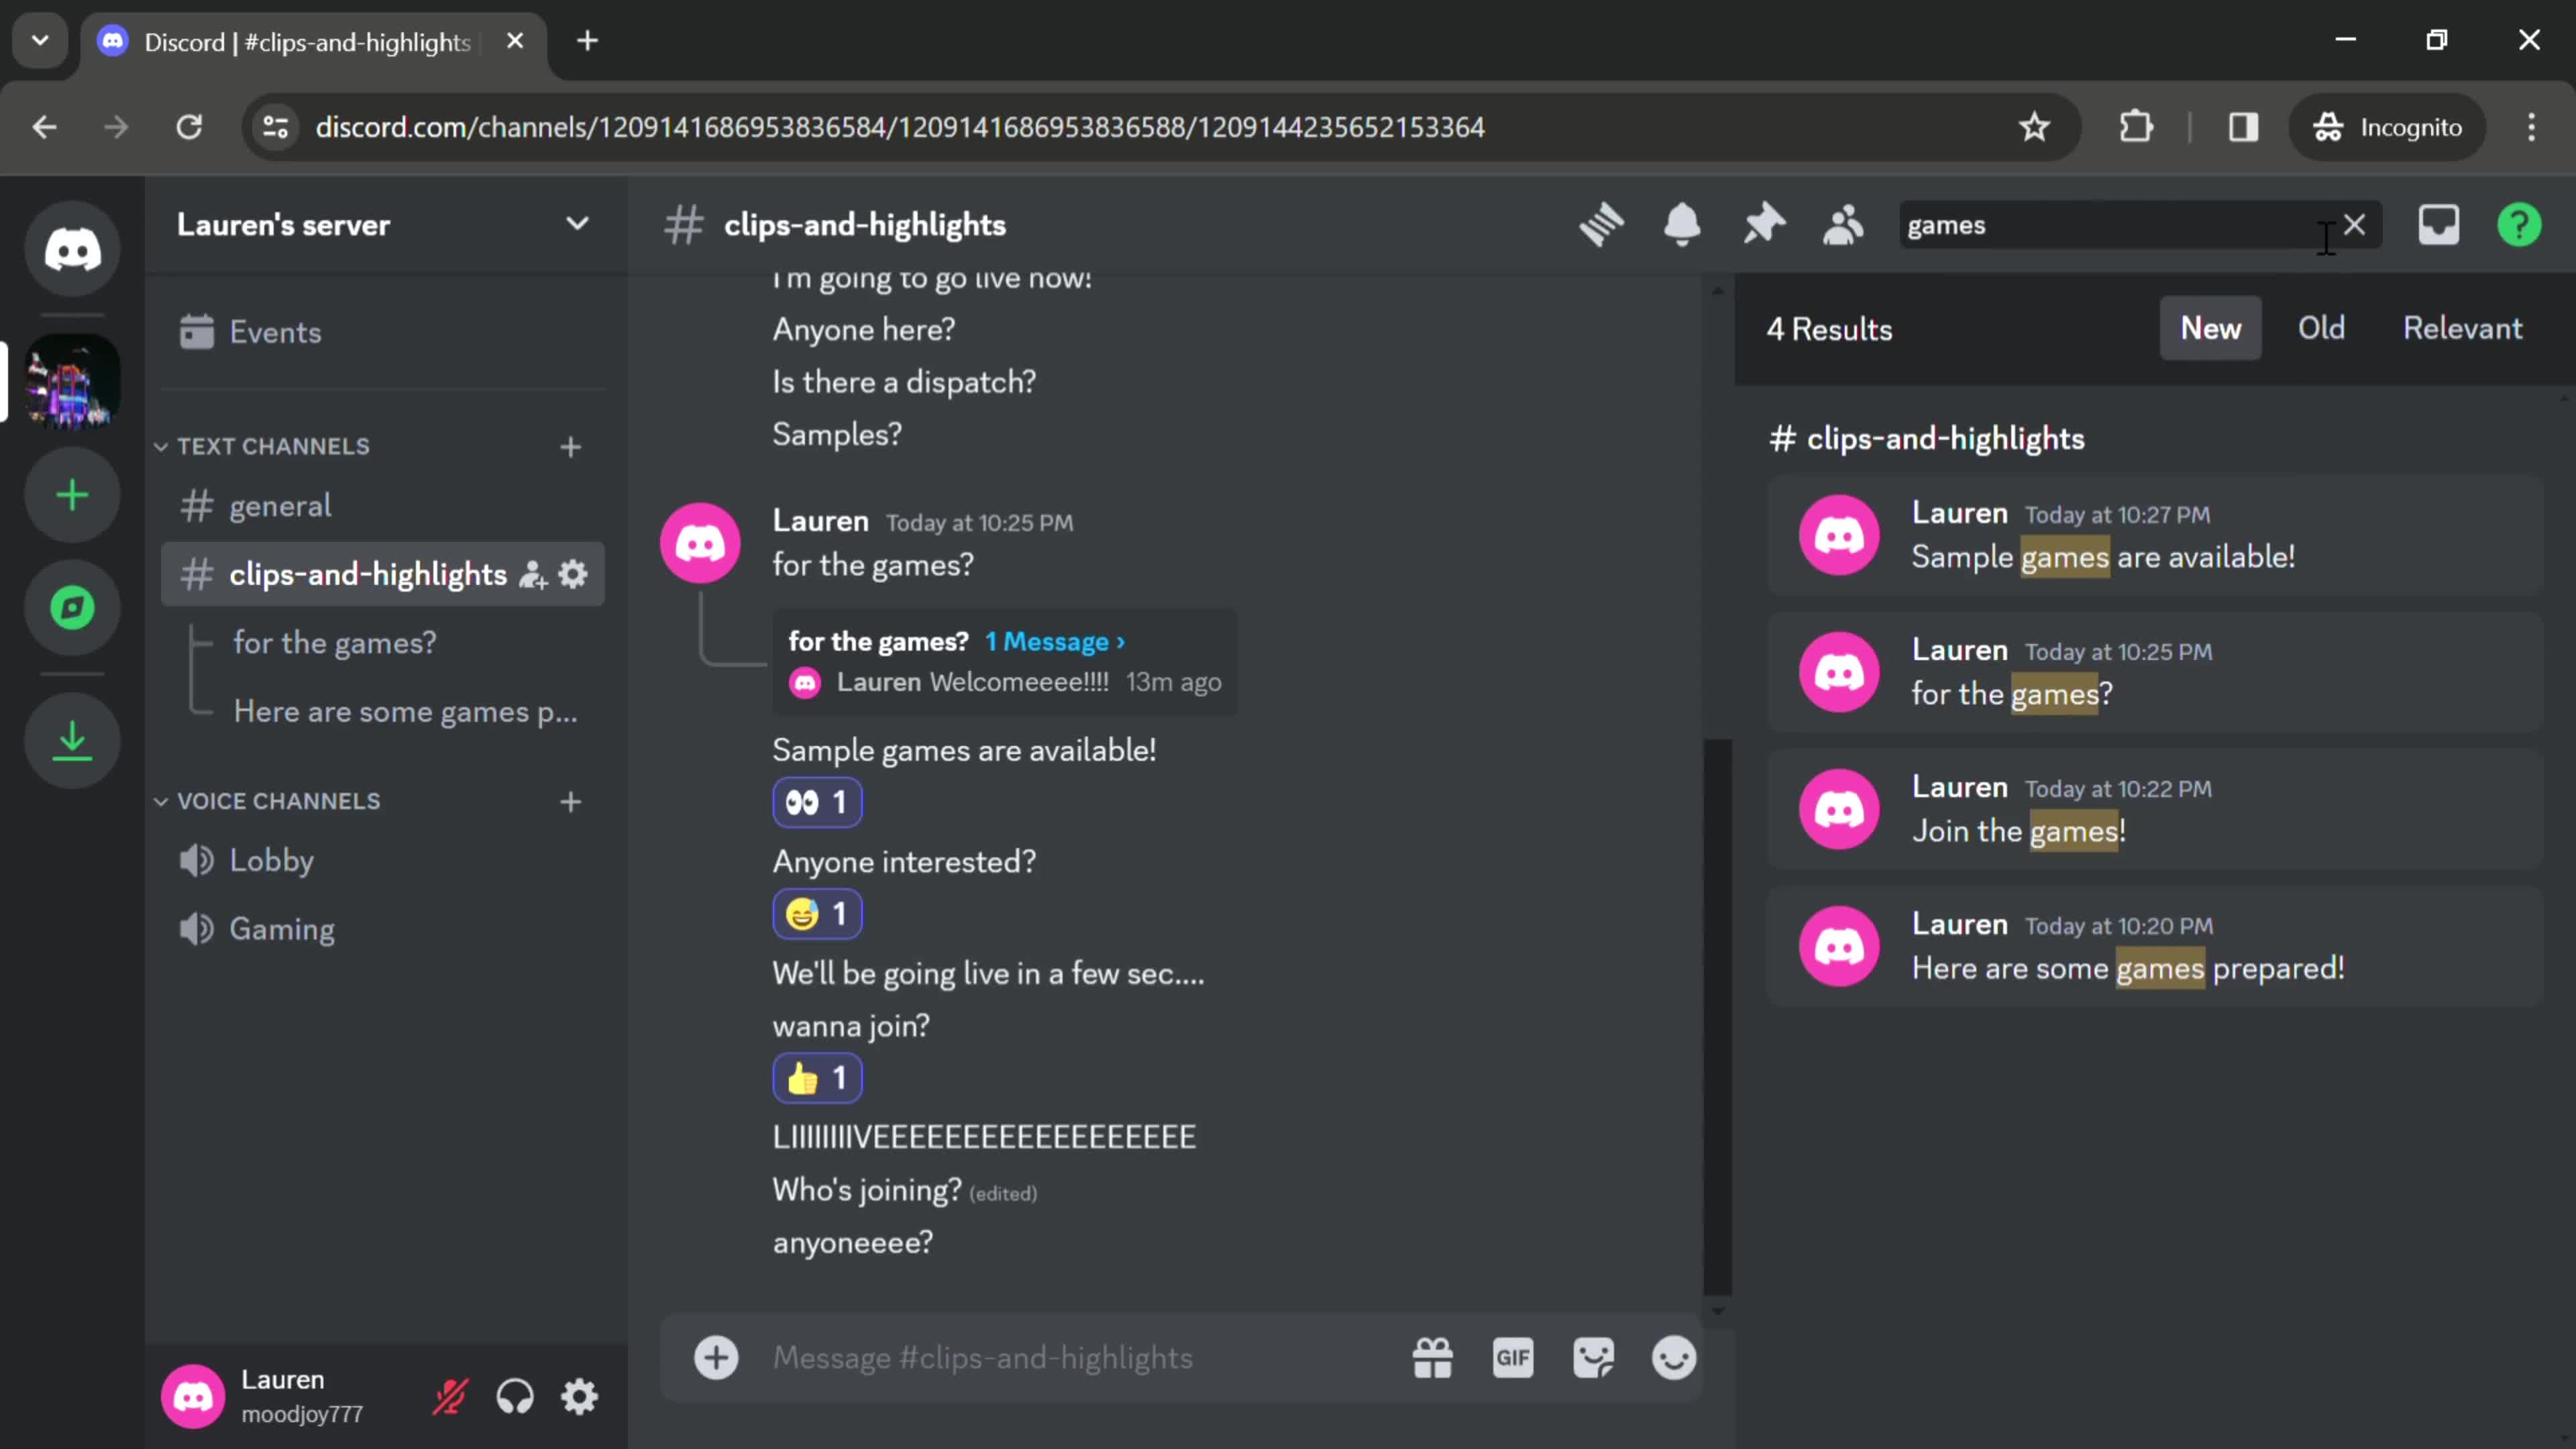Open the members list icon
Viewport: 2576px width, 1449px height.
[x=1845, y=225]
